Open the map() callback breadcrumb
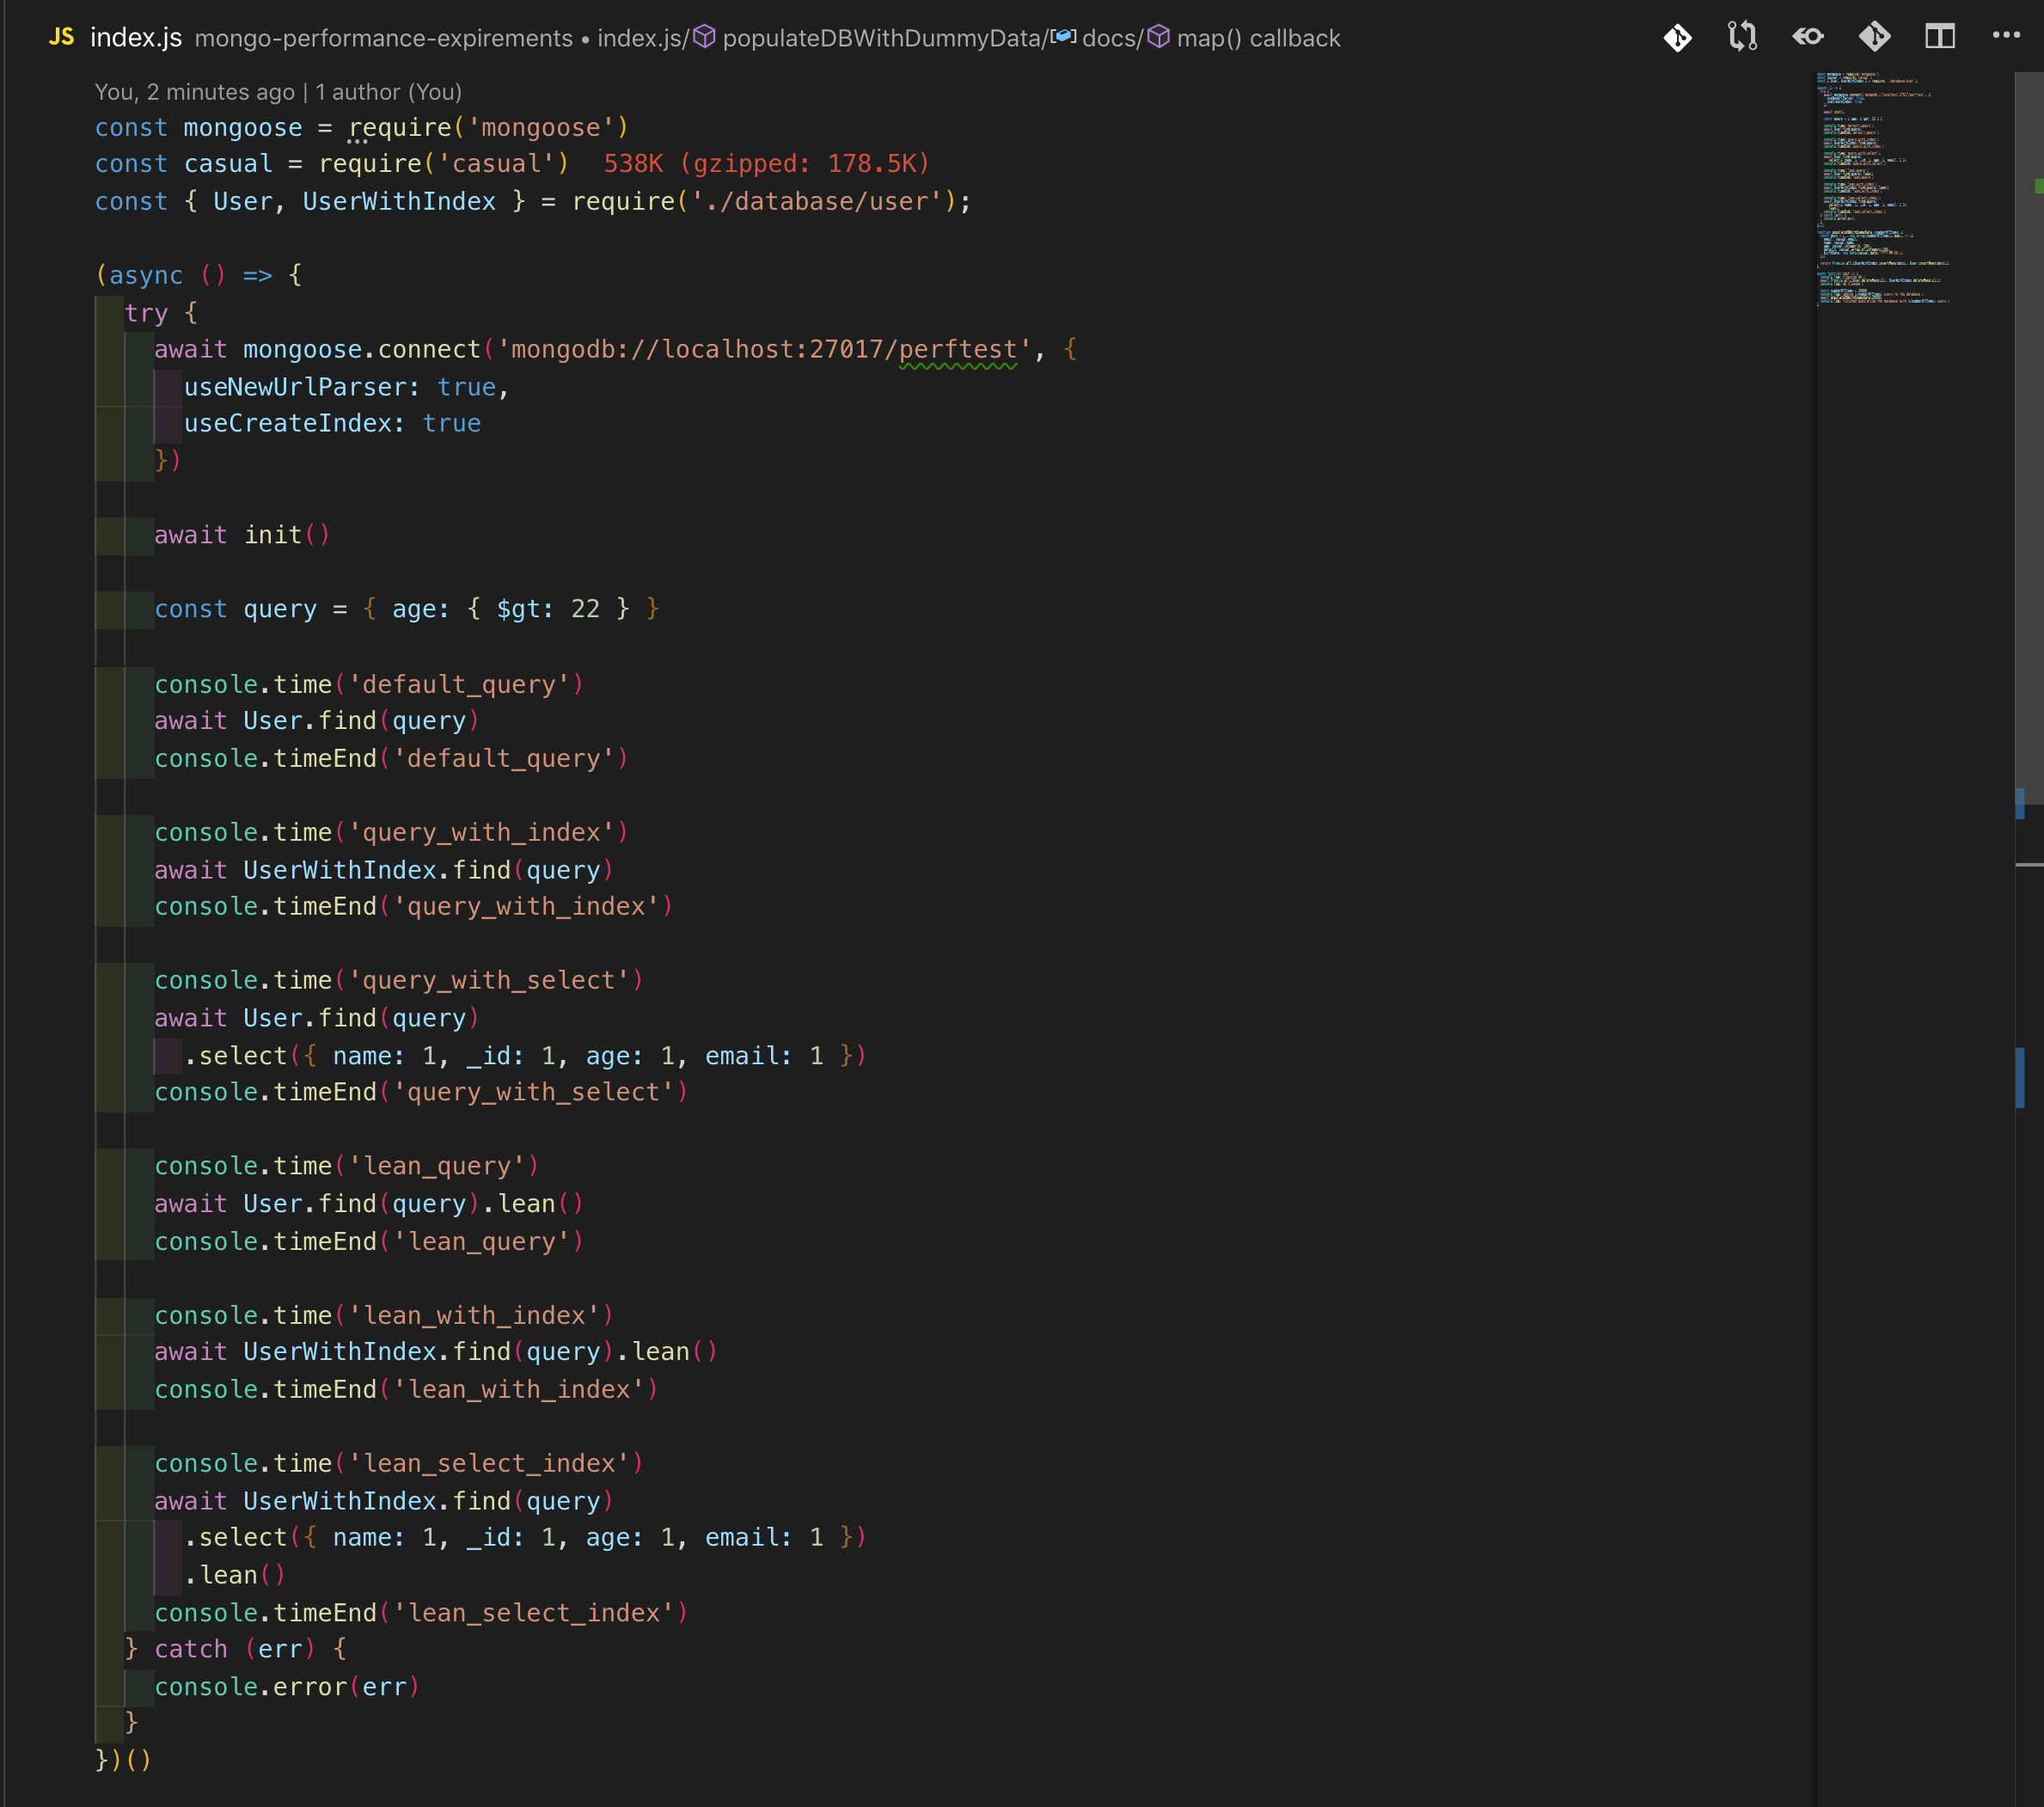Viewport: 2044px width, 1807px height. [x=1258, y=38]
